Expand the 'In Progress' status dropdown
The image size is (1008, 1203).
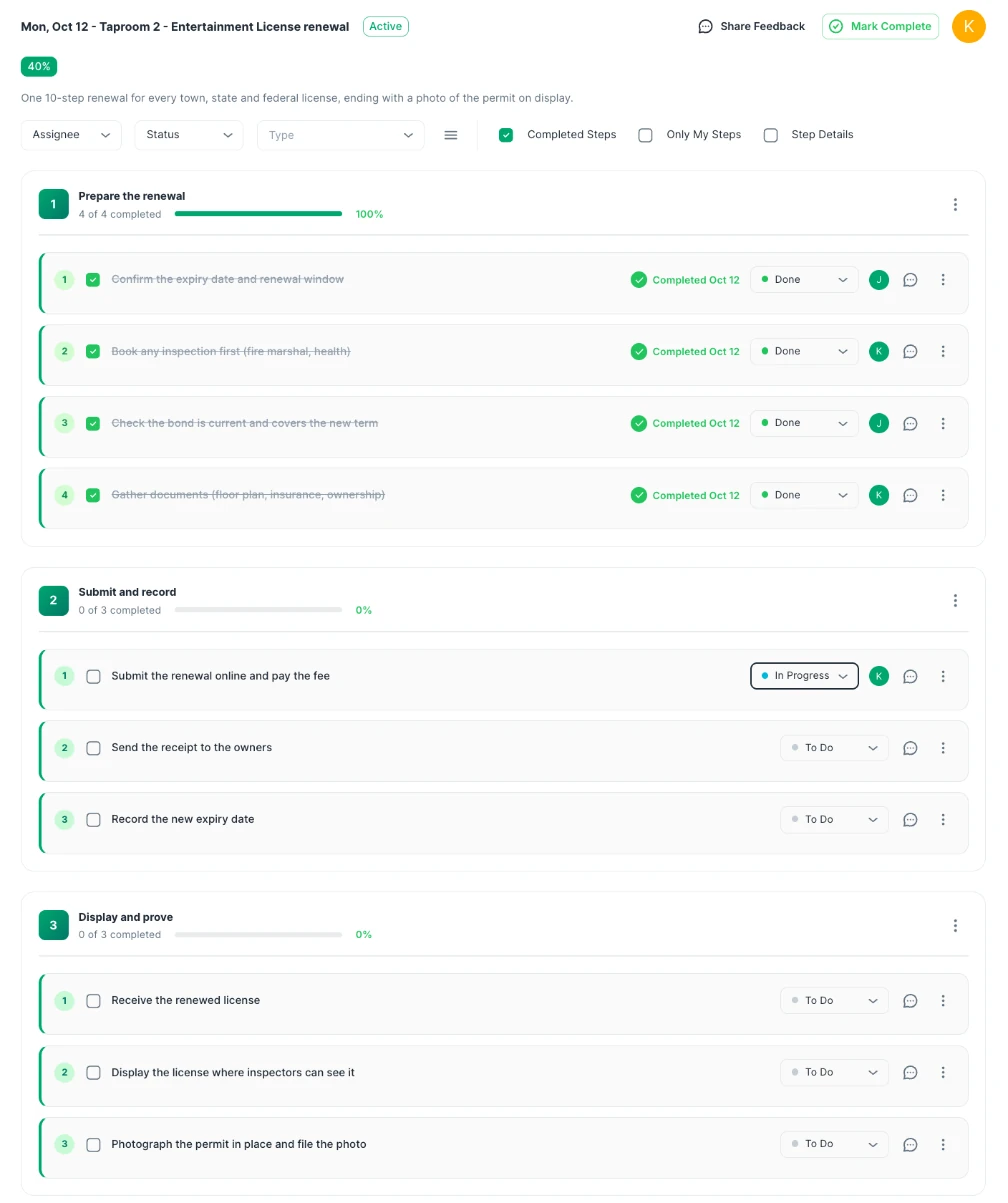pyautogui.click(x=804, y=676)
